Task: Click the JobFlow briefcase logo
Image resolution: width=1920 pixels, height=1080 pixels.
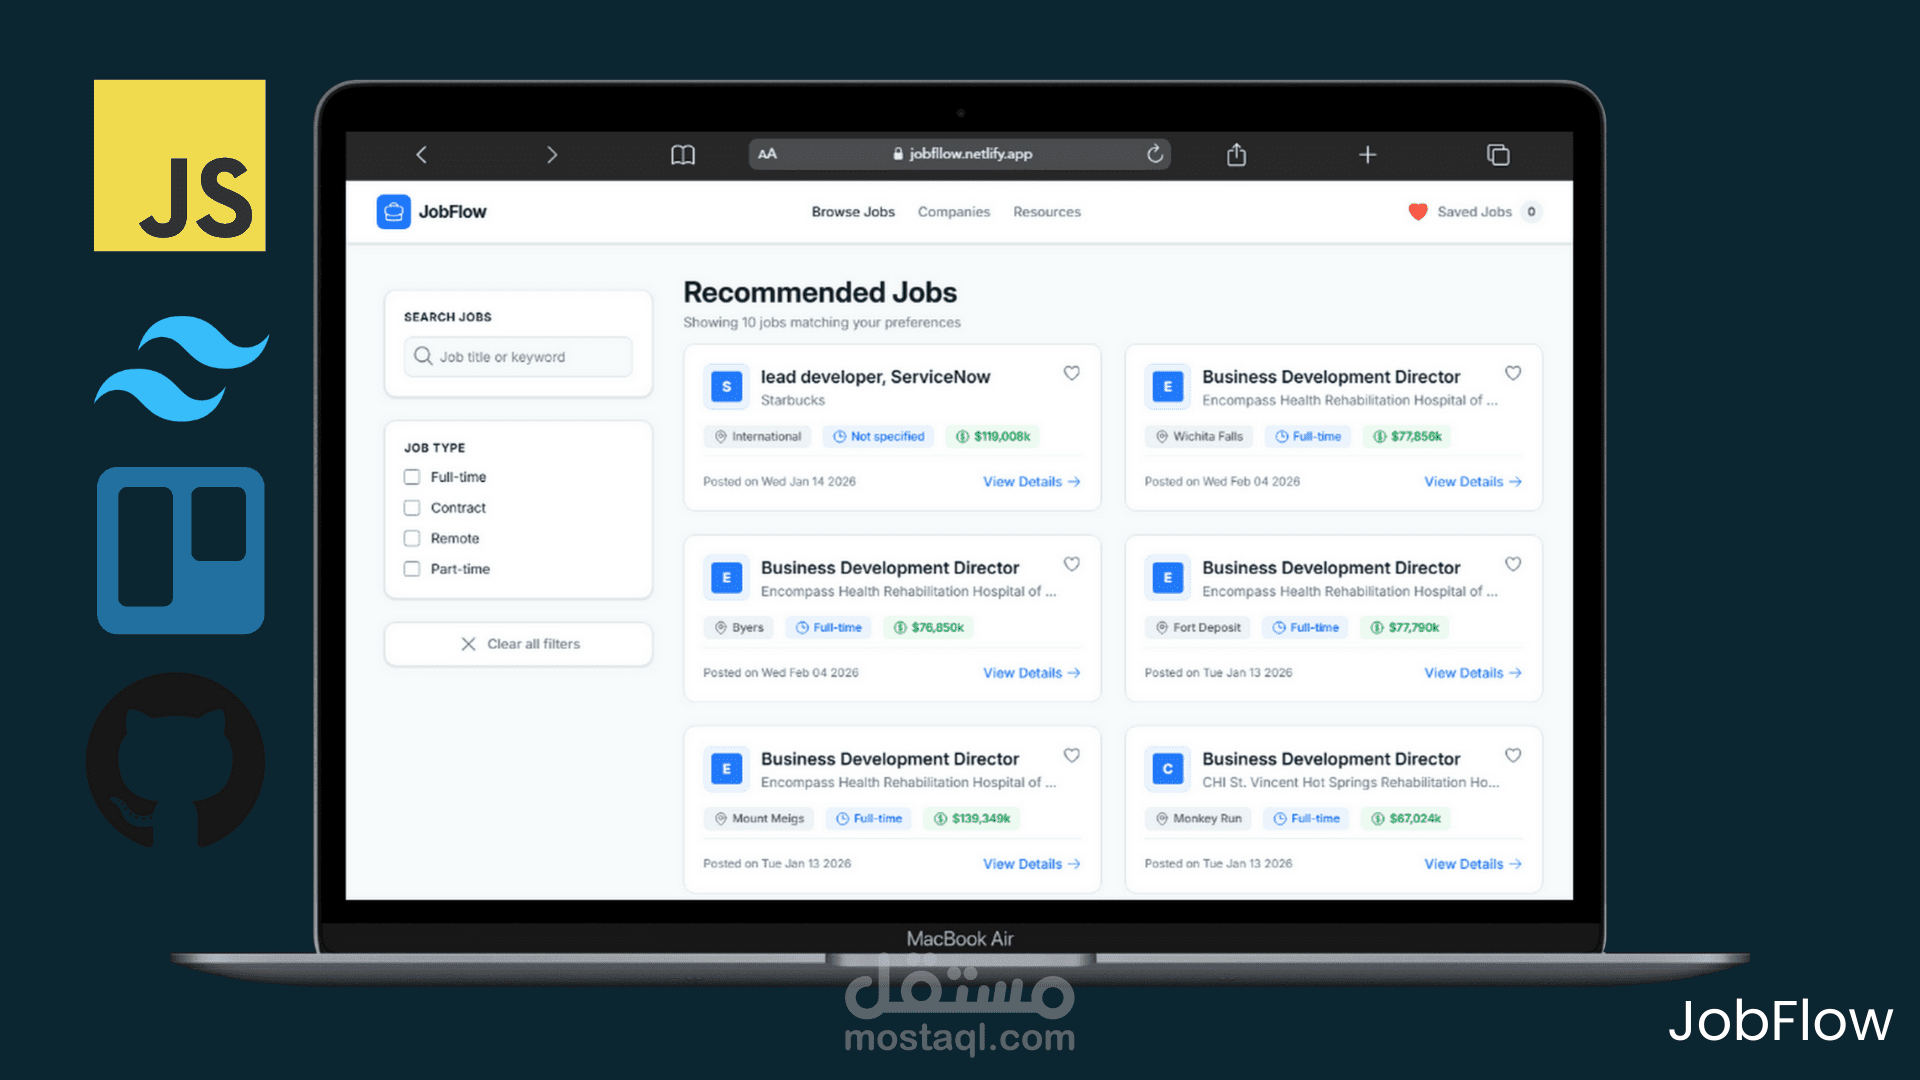Action: pos(394,212)
